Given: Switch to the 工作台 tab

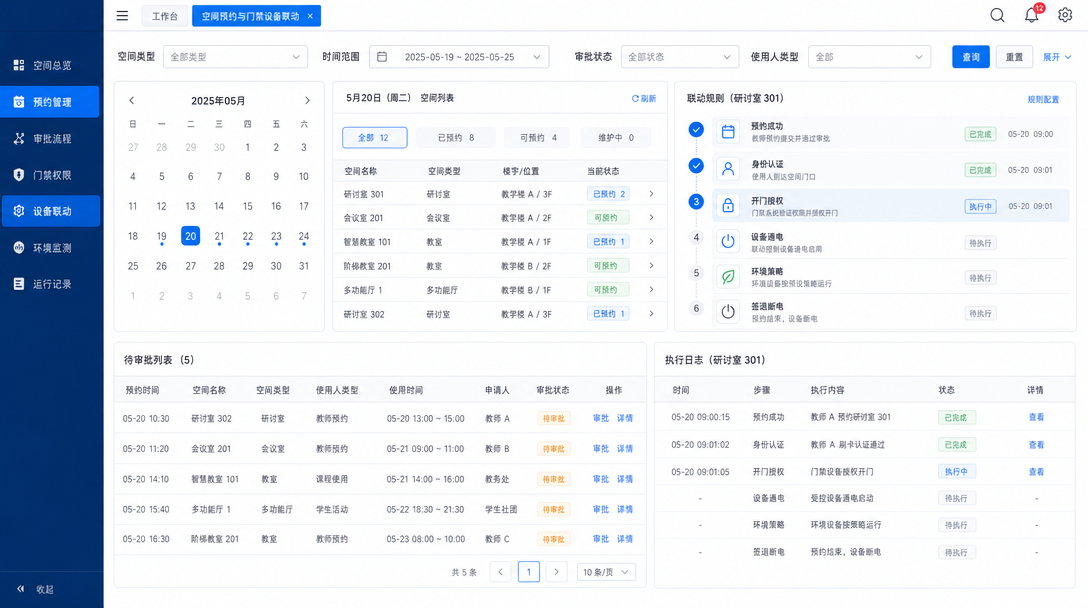Looking at the screenshot, I should click(164, 16).
